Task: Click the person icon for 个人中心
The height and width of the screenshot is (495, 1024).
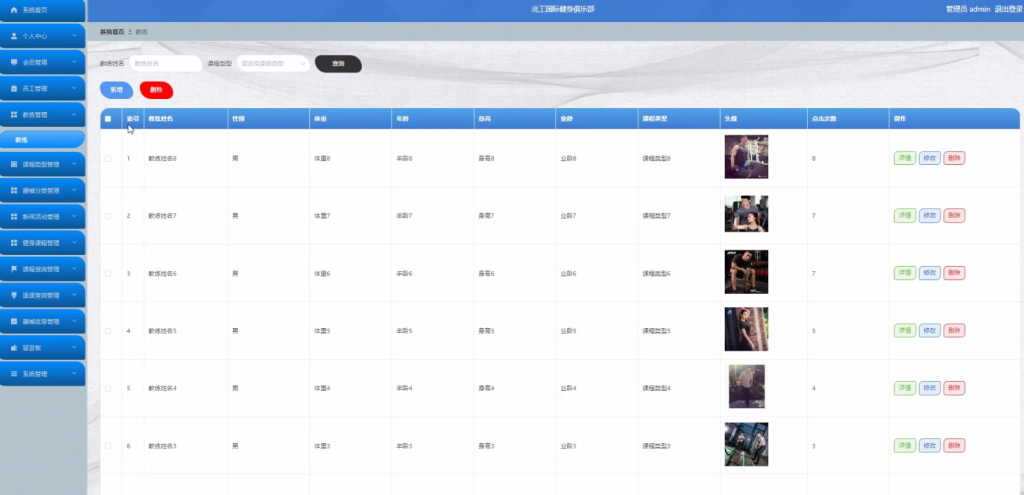Action: click(14, 36)
